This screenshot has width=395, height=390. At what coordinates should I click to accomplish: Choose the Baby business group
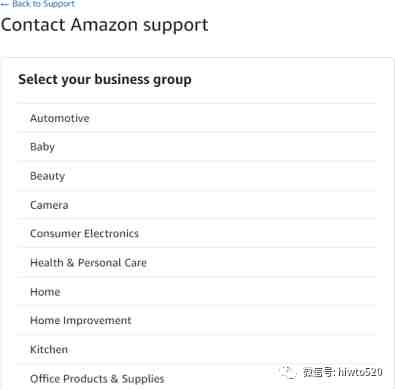pyautogui.click(x=196, y=147)
